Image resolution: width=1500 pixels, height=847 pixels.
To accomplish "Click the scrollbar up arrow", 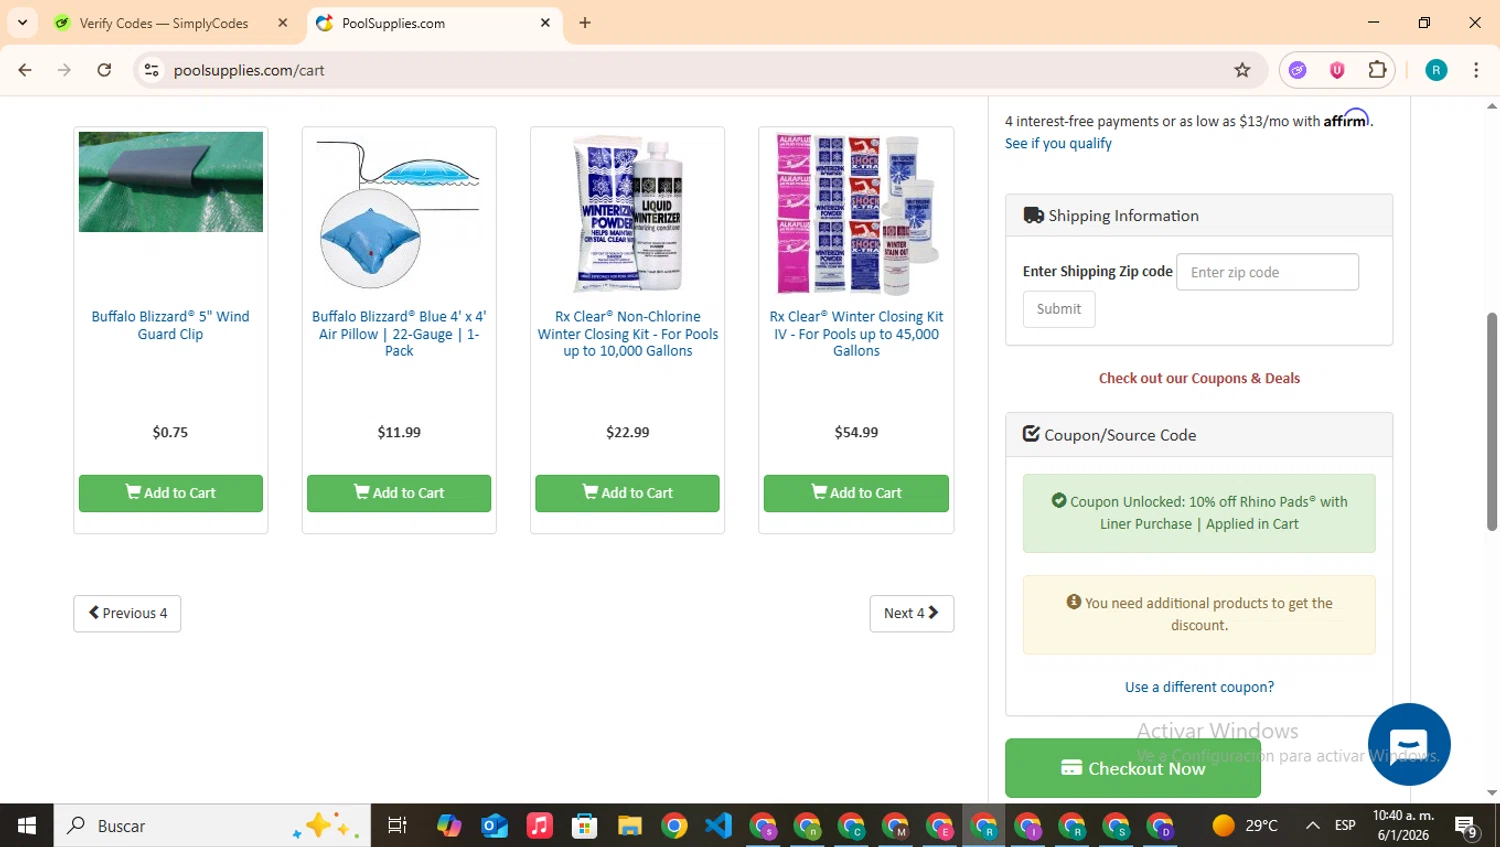I will 1492,105.
